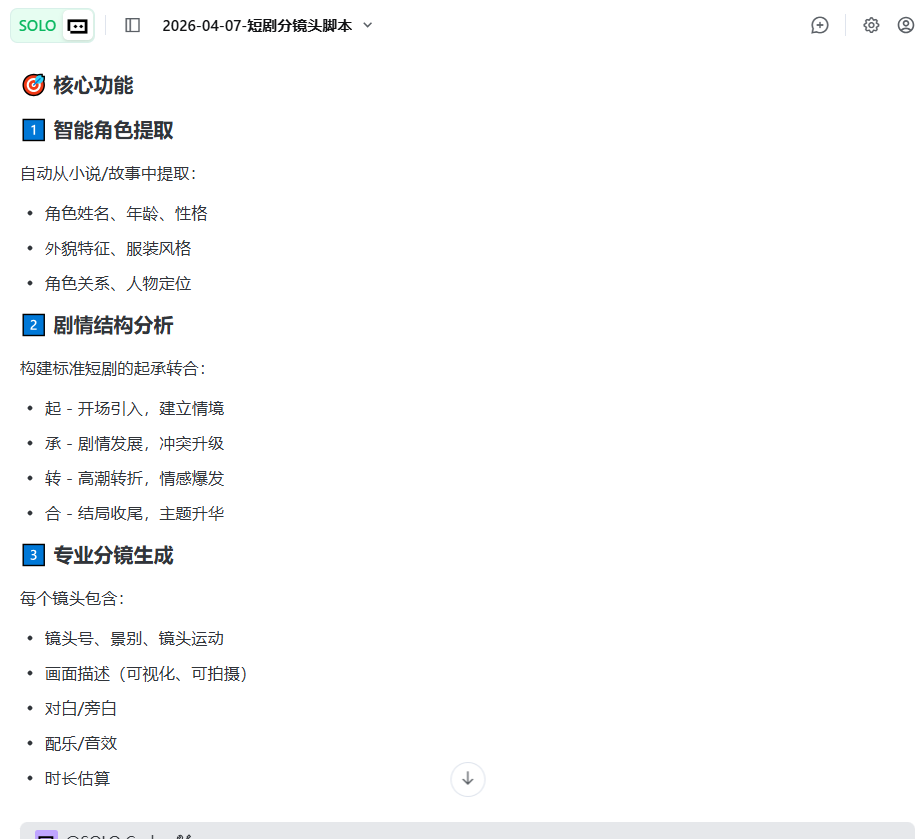
Task: Click the purple SOLO Coder agent icon
Action: click(46, 836)
